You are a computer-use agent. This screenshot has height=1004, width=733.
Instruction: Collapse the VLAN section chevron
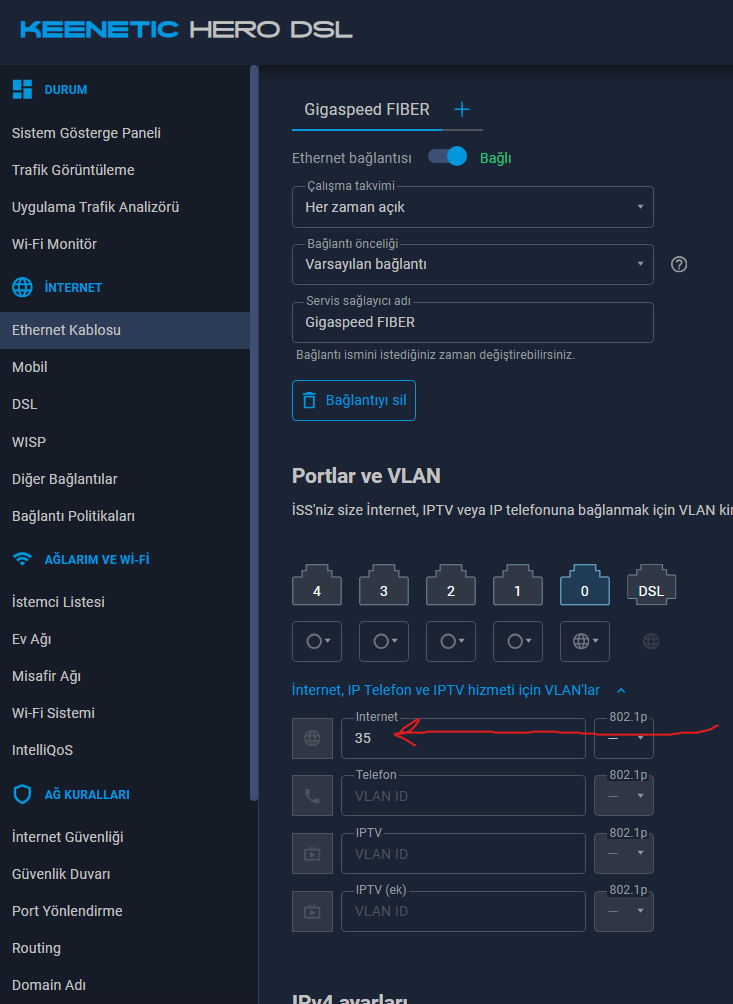coord(620,690)
